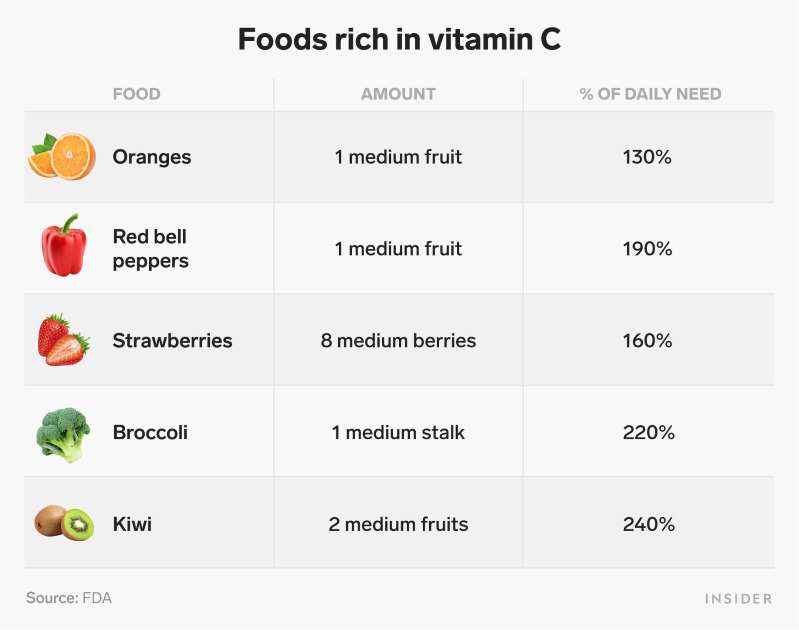Click the Oranges label text
Viewport: 799px width, 630px height.
(x=152, y=157)
